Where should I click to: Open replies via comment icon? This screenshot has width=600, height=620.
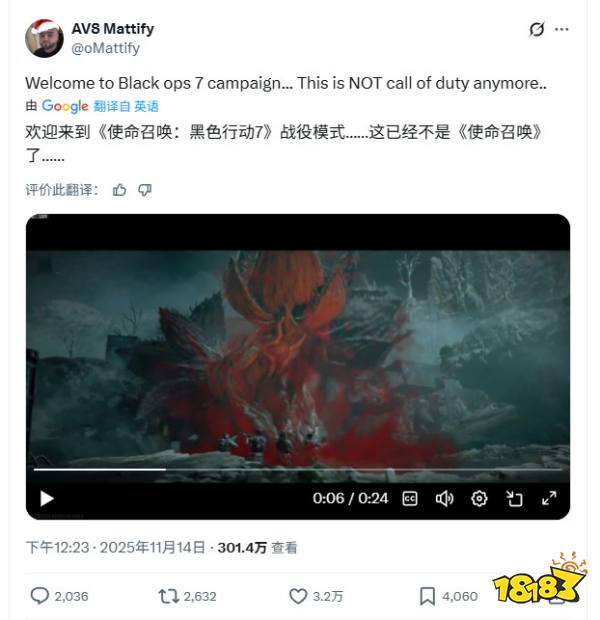40,596
